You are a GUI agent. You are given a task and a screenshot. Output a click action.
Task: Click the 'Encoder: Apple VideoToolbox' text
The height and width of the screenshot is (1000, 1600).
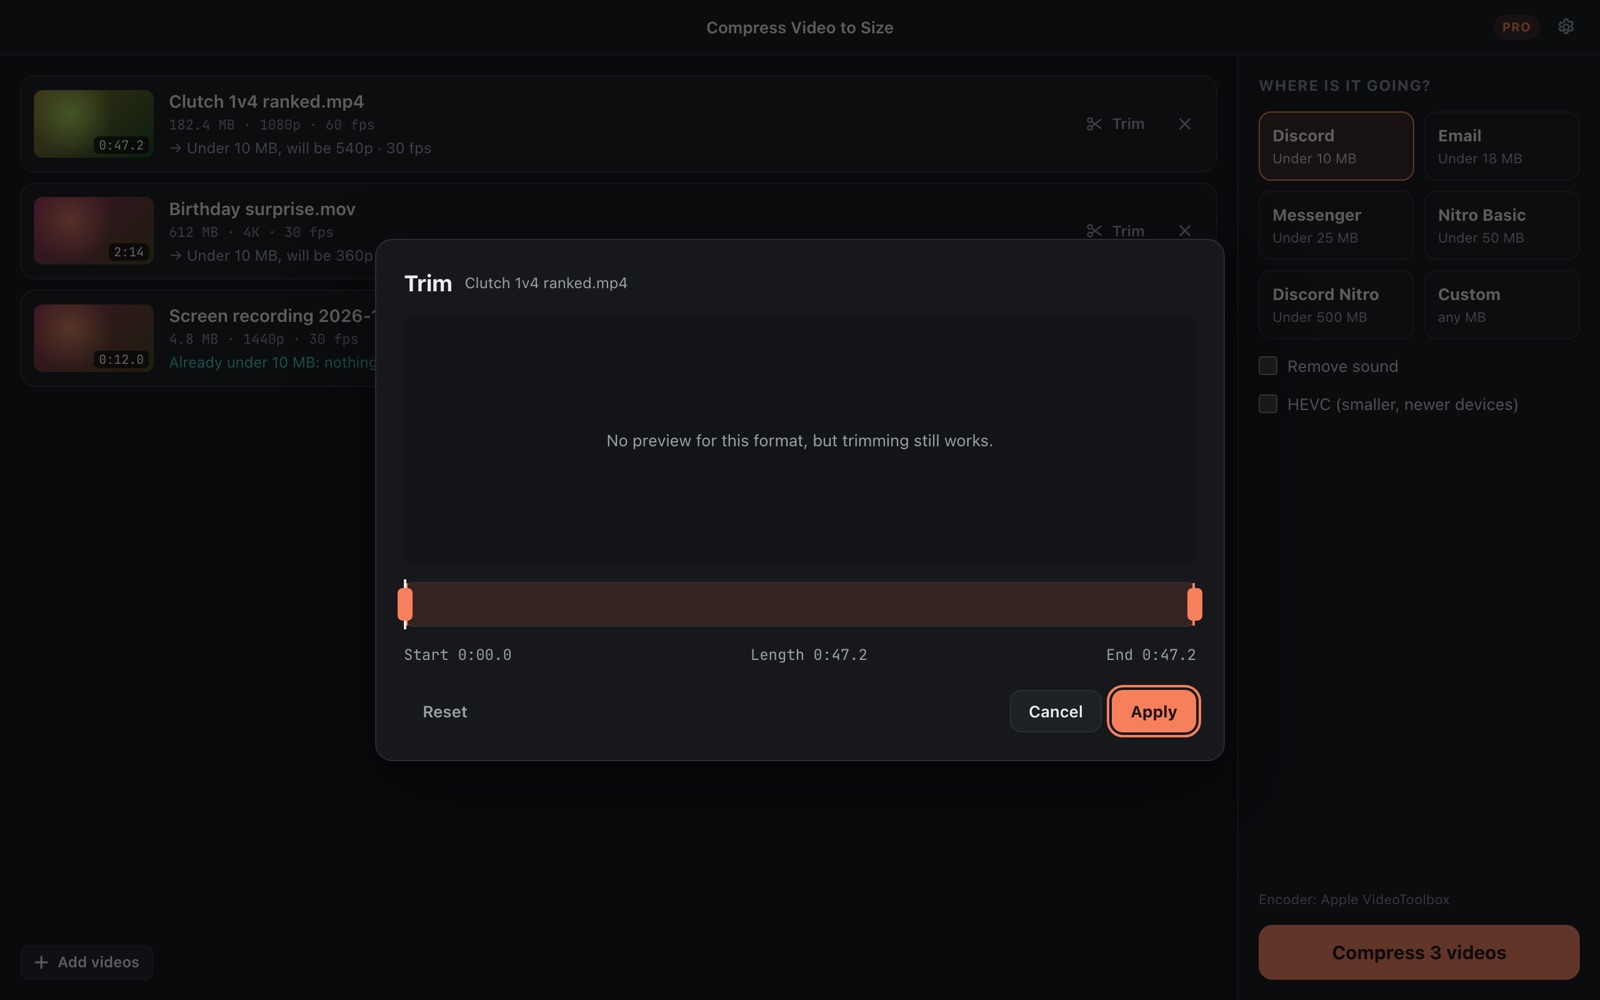pos(1354,899)
